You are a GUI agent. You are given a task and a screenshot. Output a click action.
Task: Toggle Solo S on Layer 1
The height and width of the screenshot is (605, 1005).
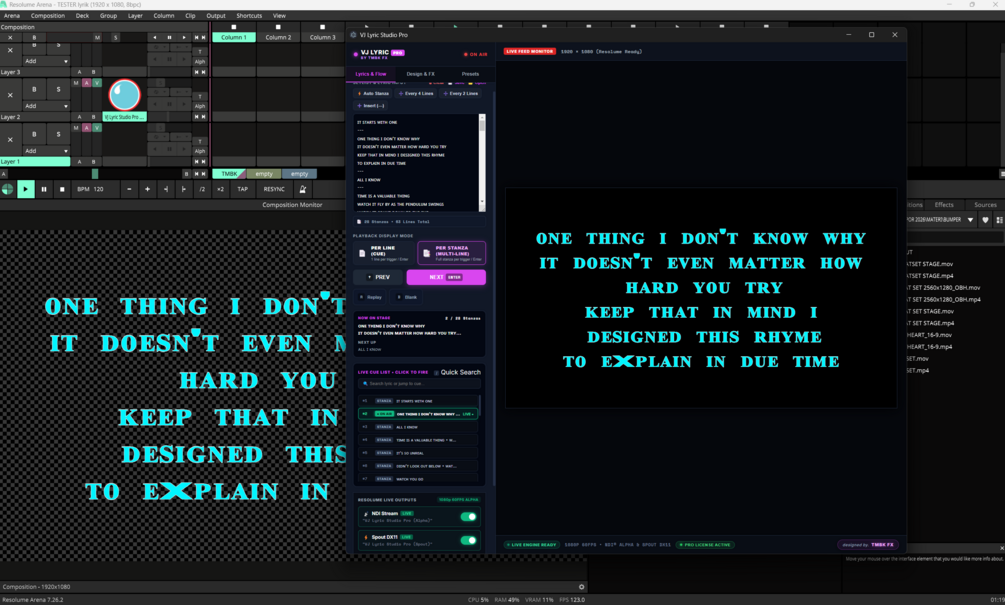pyautogui.click(x=58, y=134)
